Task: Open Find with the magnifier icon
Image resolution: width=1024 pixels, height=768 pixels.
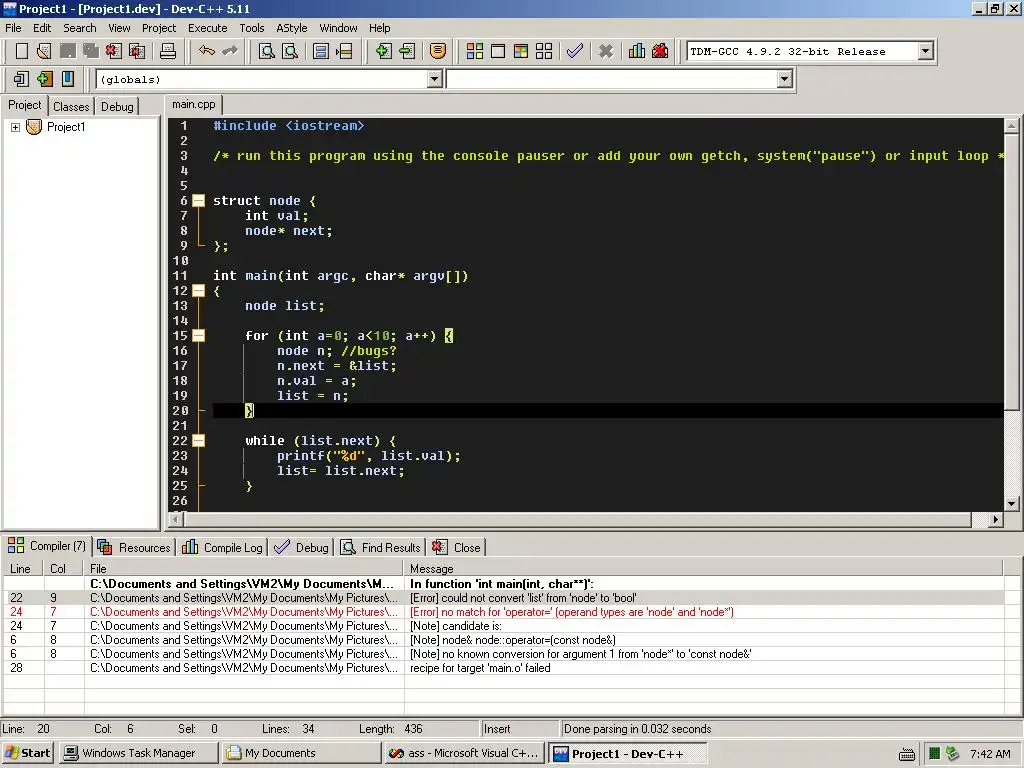Action: (x=266, y=51)
